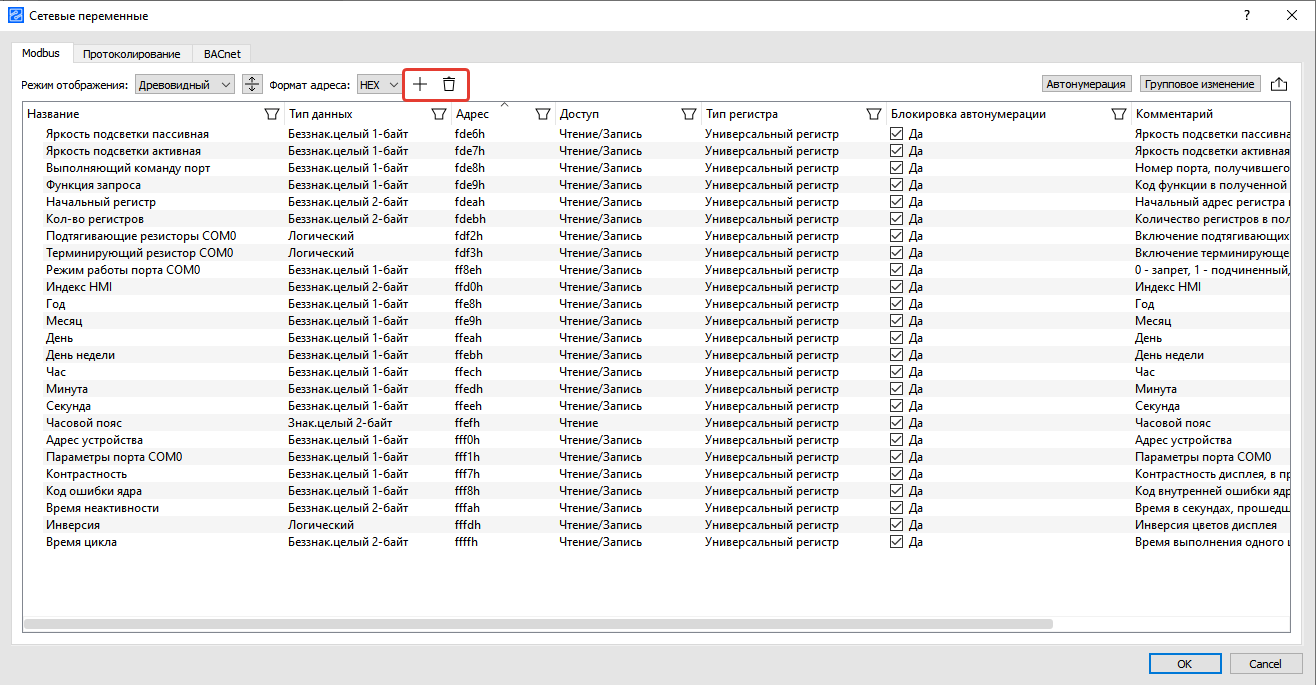Screen dimensions: 1316x685
Task: Click the trash icon to delete variable
Action: point(449,85)
